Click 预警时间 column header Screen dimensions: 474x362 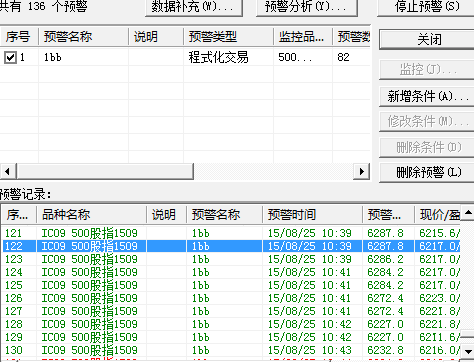312,215
